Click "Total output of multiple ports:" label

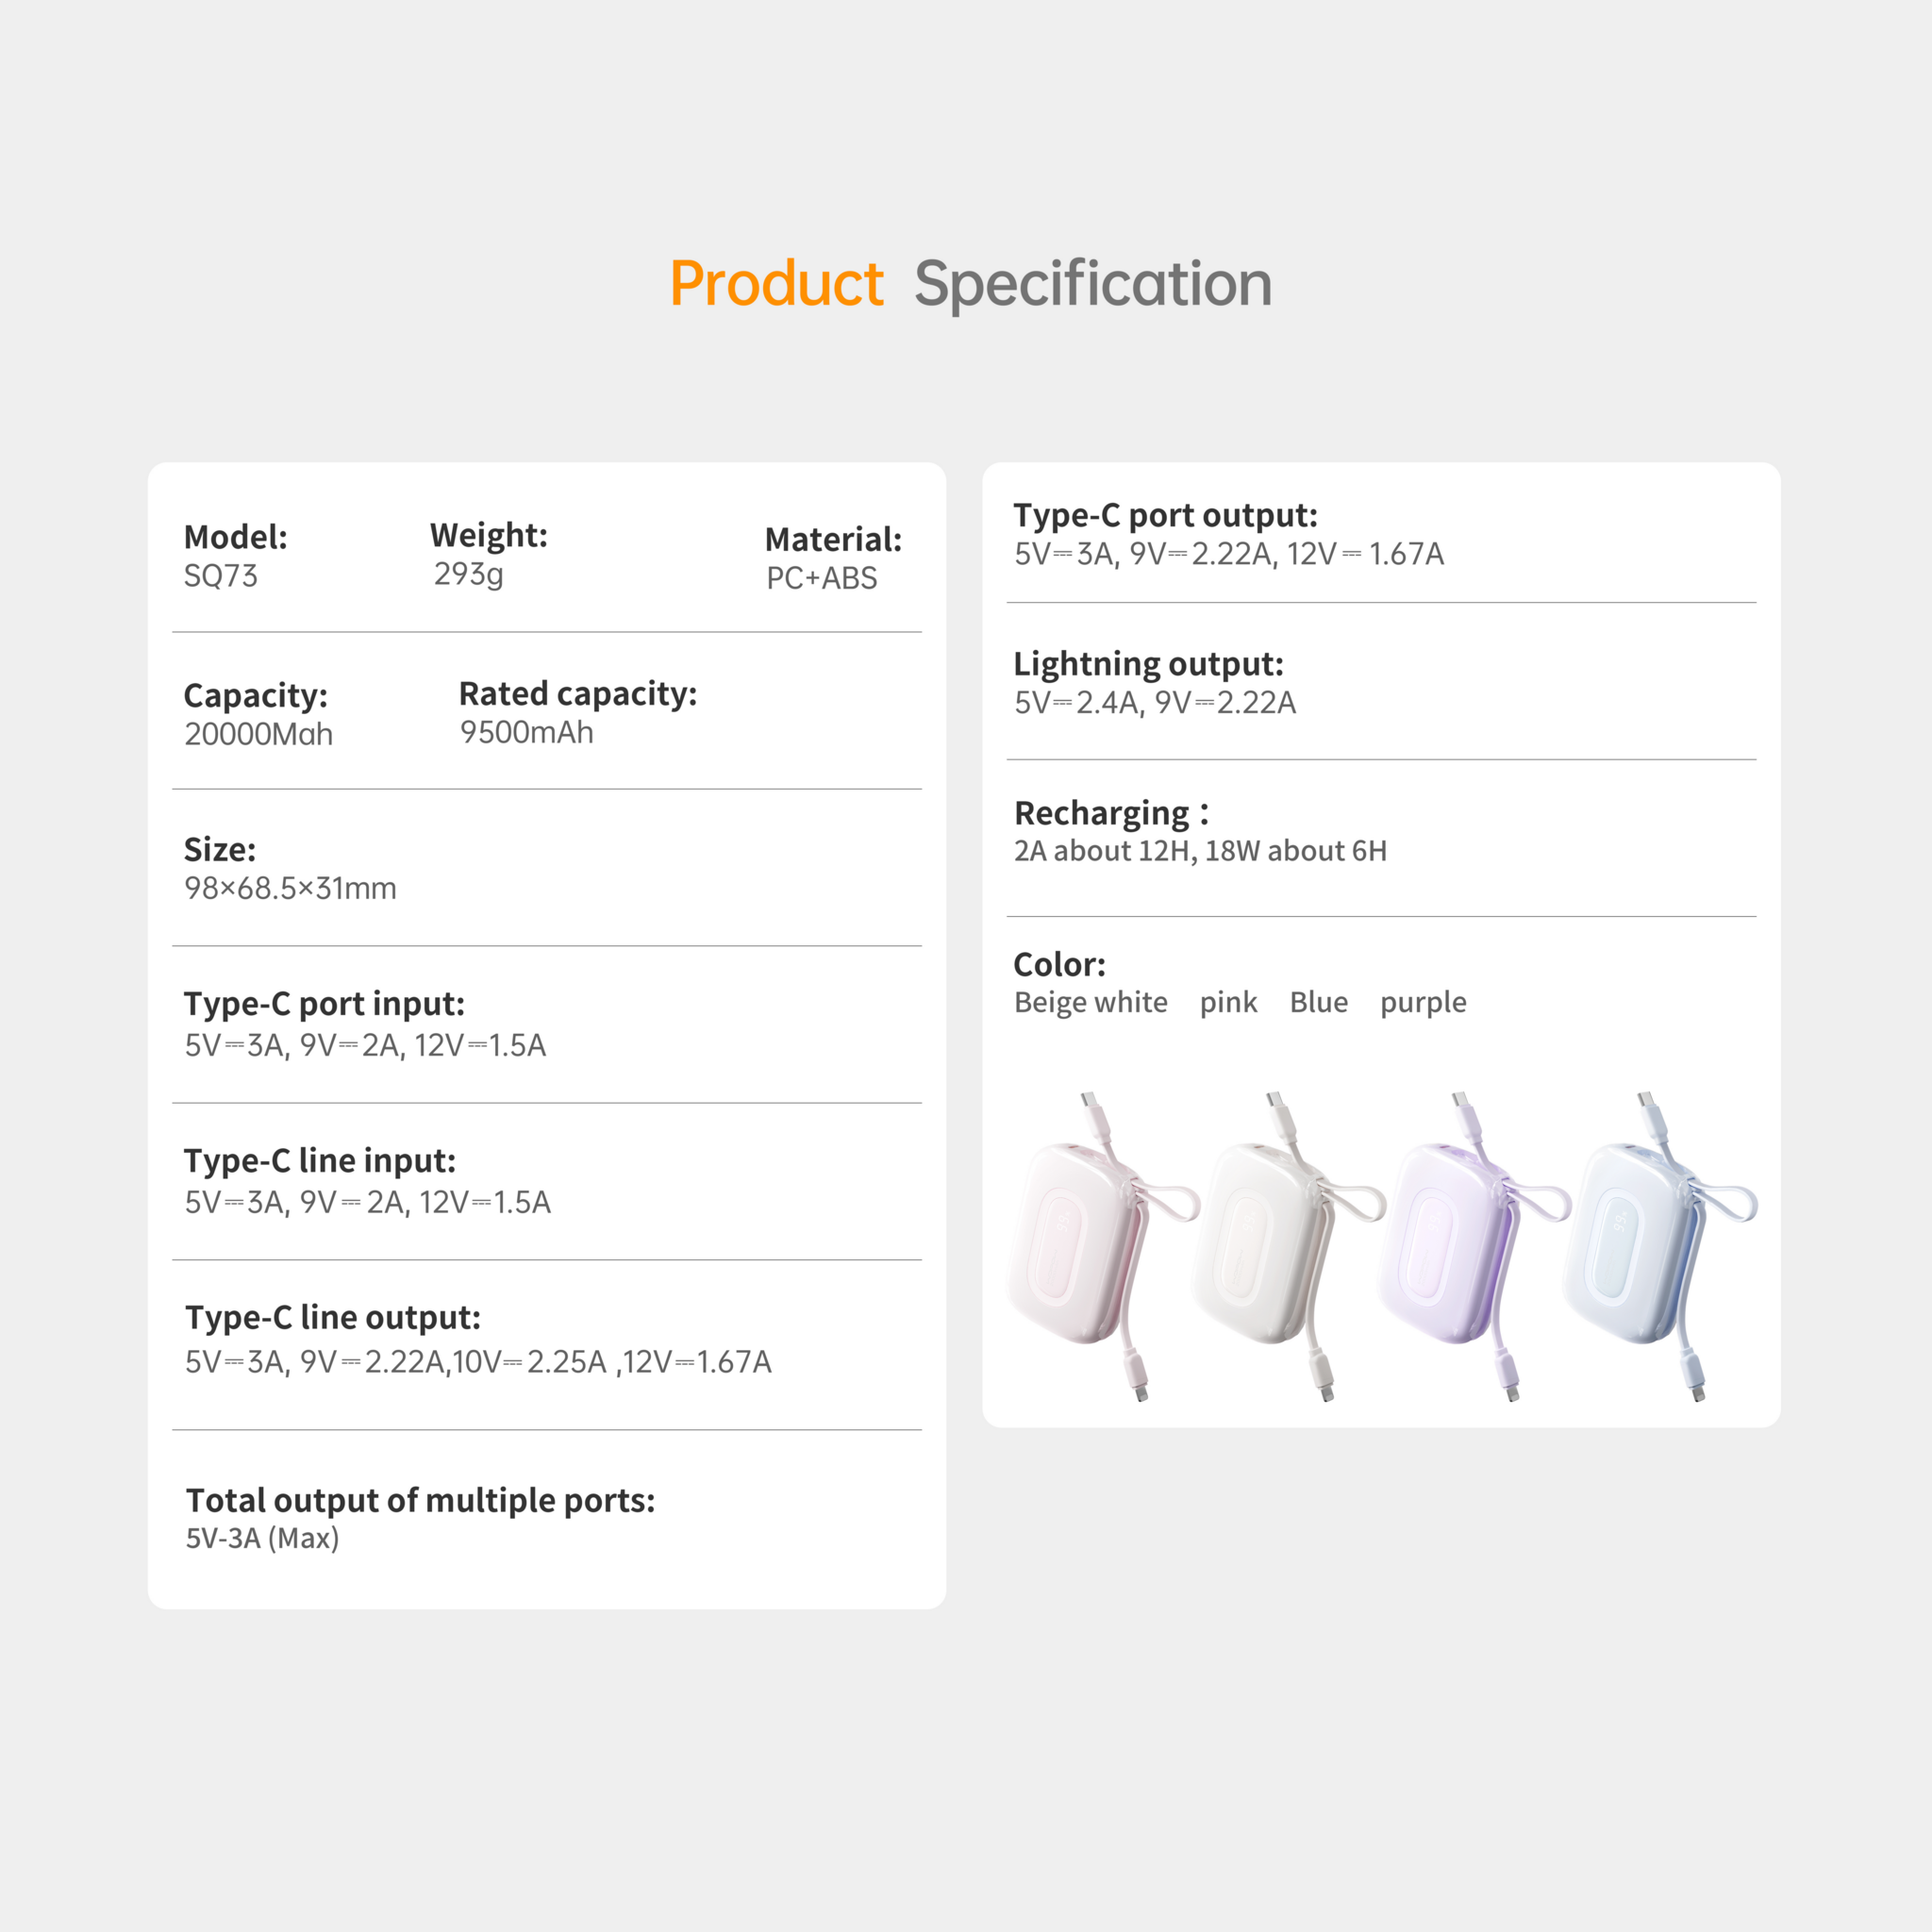[x=420, y=1500]
